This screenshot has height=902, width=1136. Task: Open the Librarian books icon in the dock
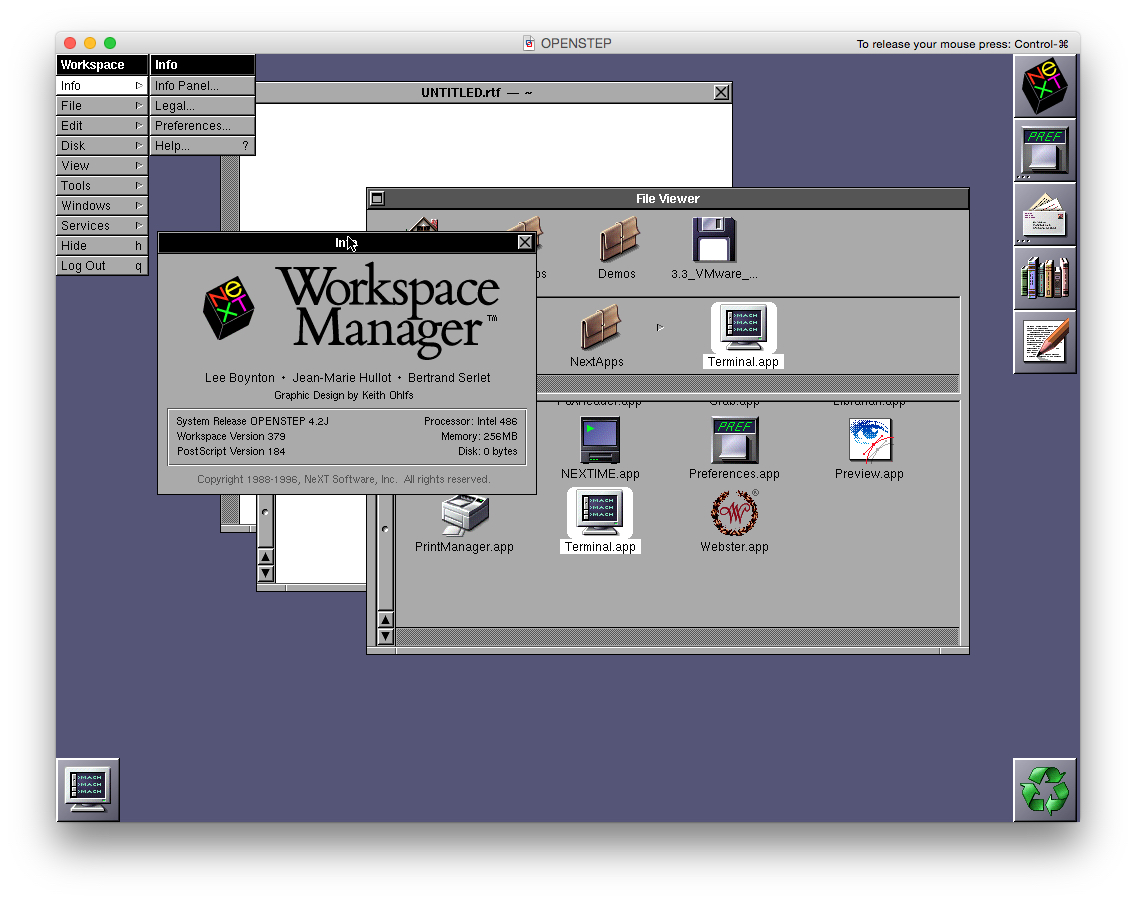pyautogui.click(x=1045, y=277)
